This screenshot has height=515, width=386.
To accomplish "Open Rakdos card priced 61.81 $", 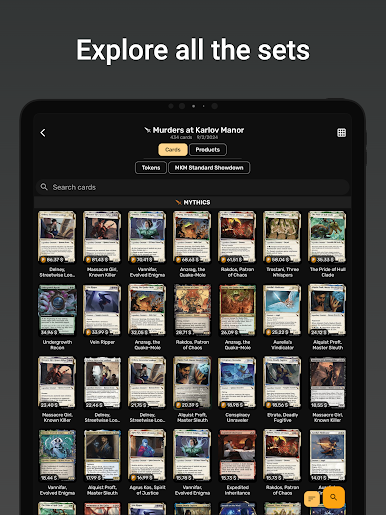I will pos(237,237).
